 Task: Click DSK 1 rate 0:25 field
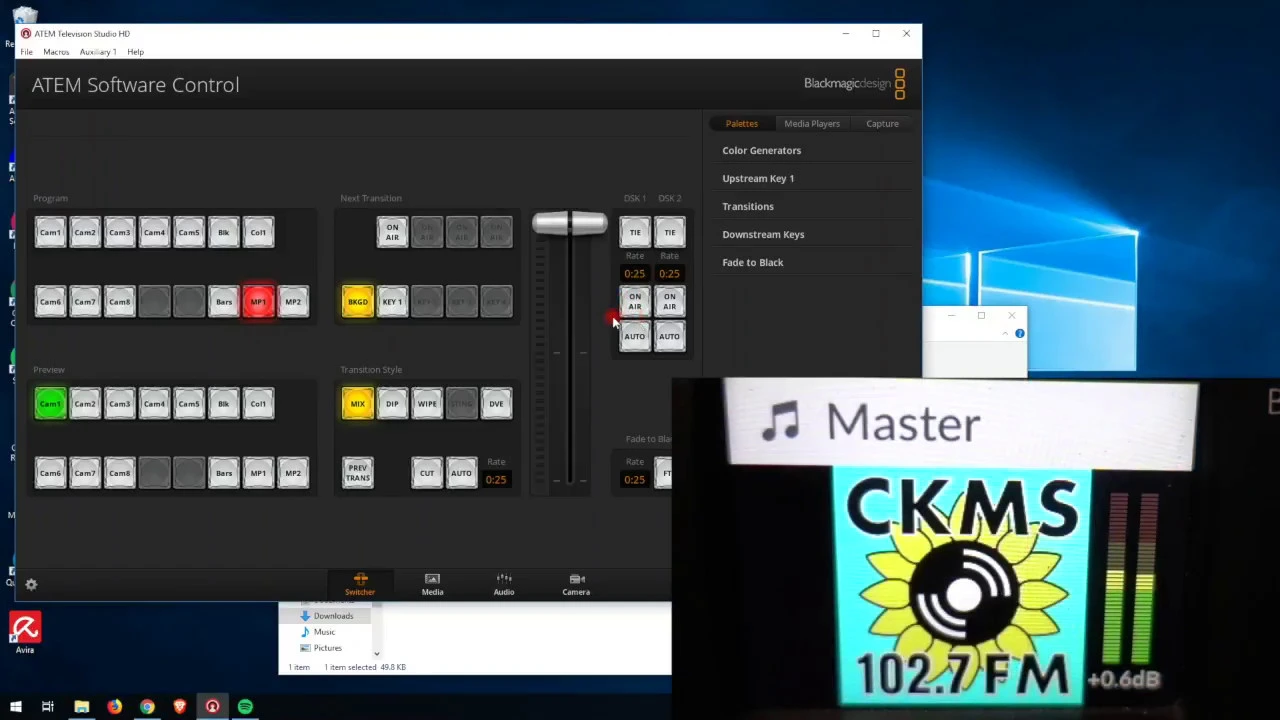click(x=635, y=274)
